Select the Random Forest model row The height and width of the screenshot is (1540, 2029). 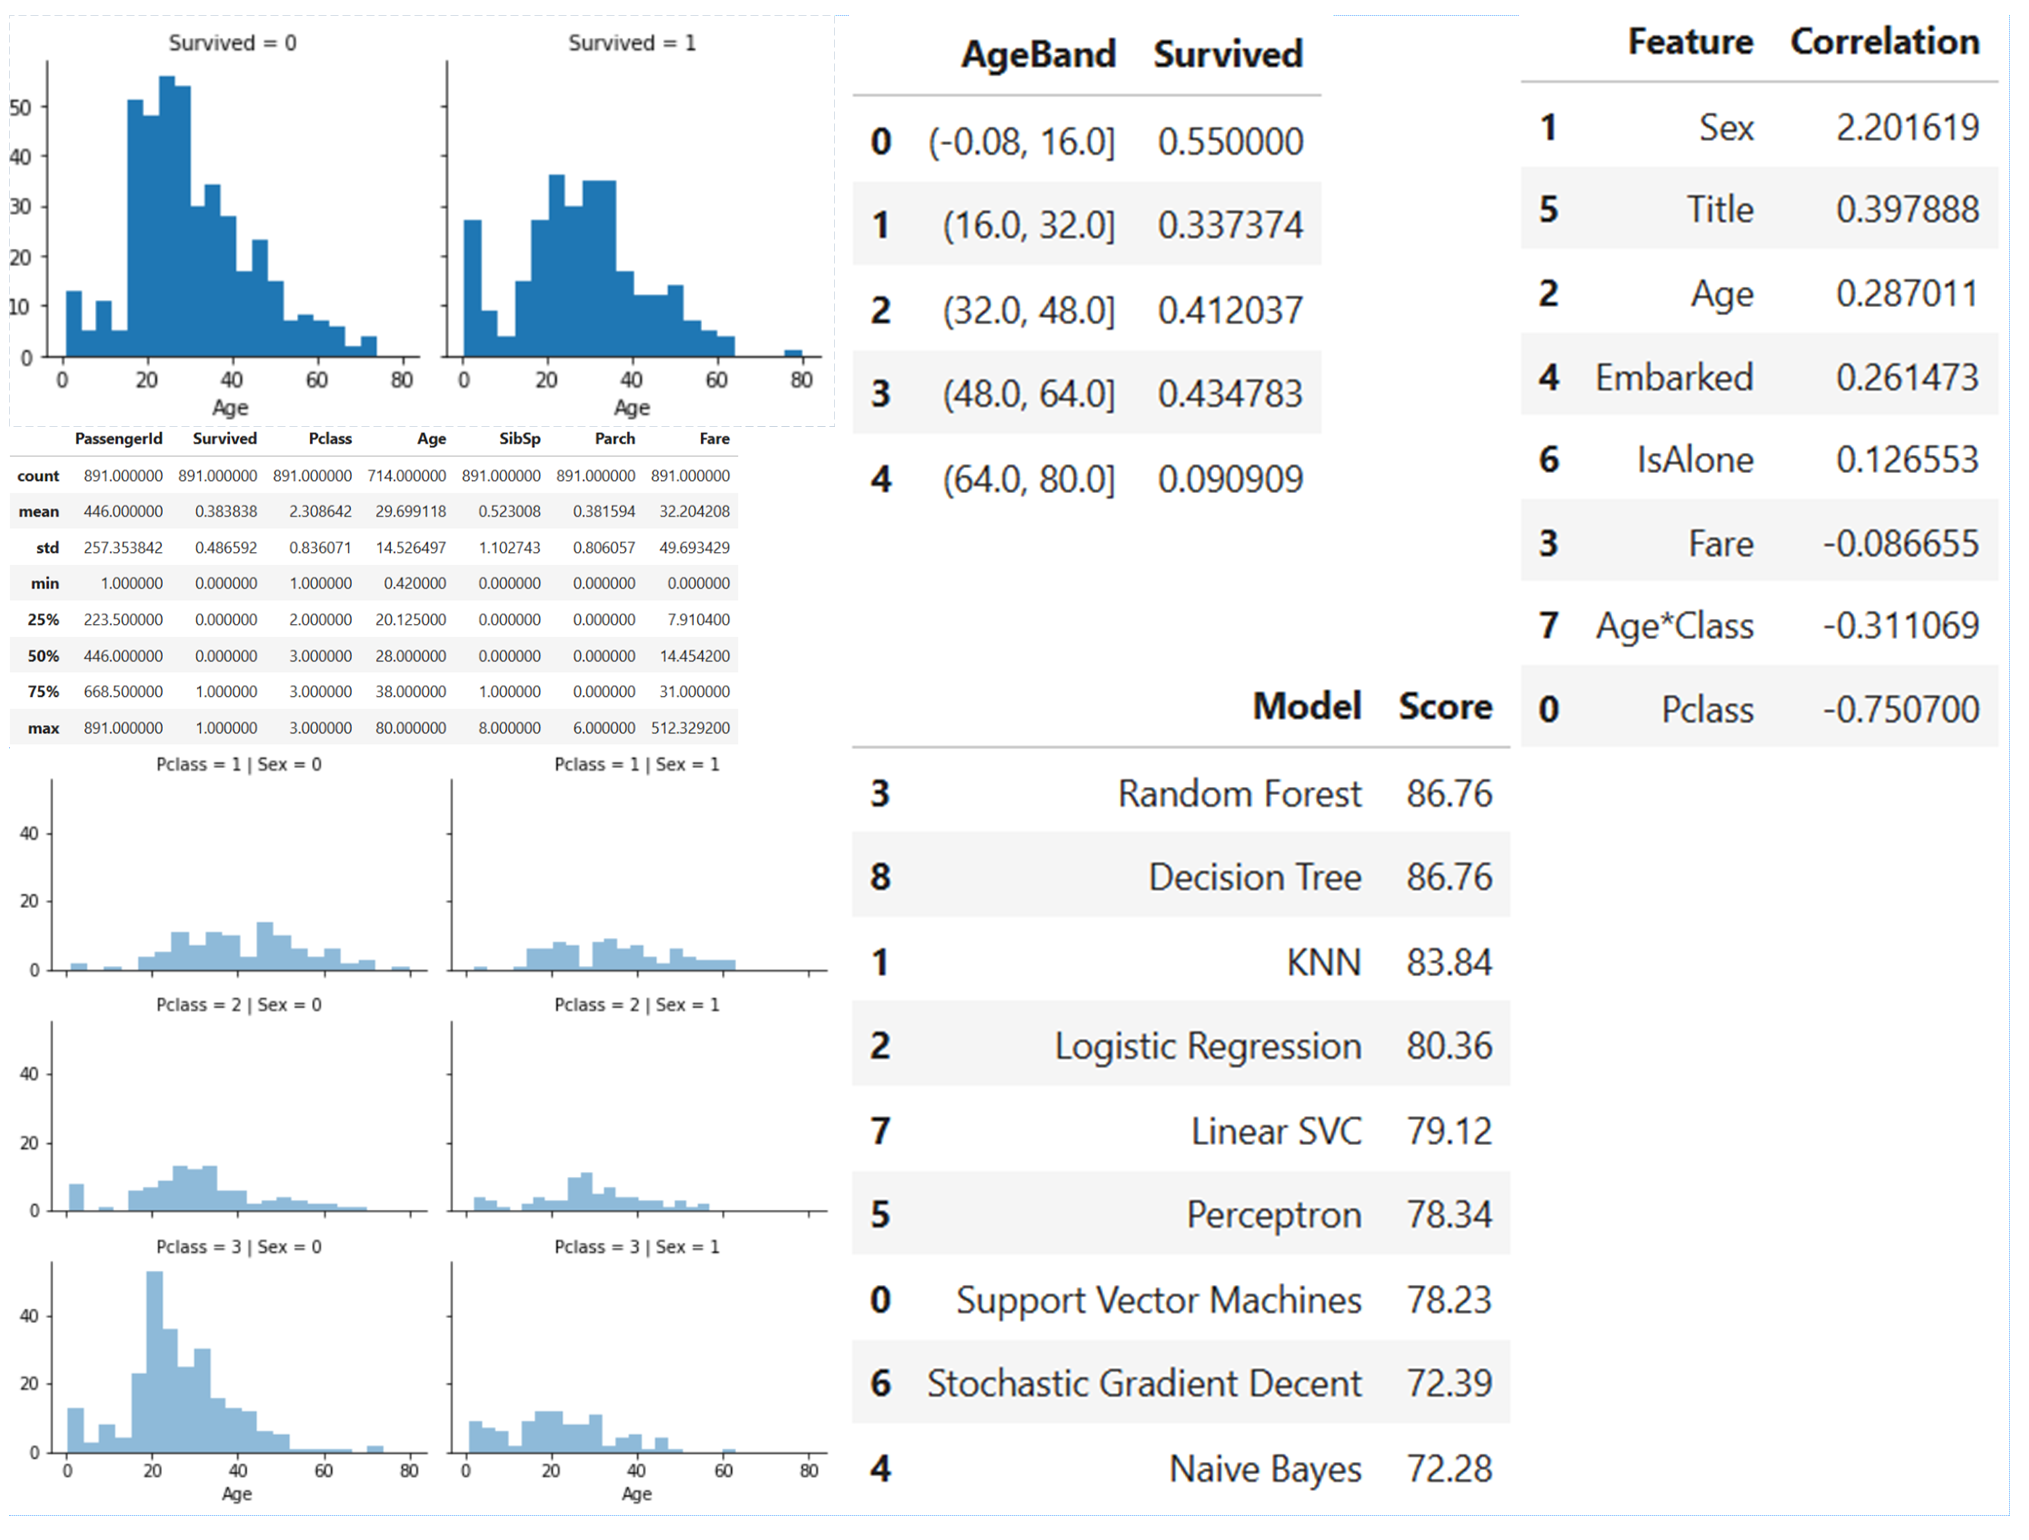tap(1180, 793)
